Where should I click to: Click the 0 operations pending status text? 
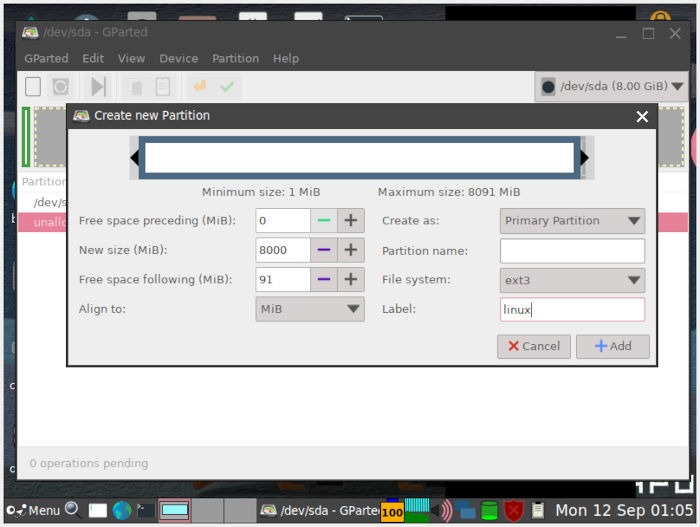coord(89,463)
